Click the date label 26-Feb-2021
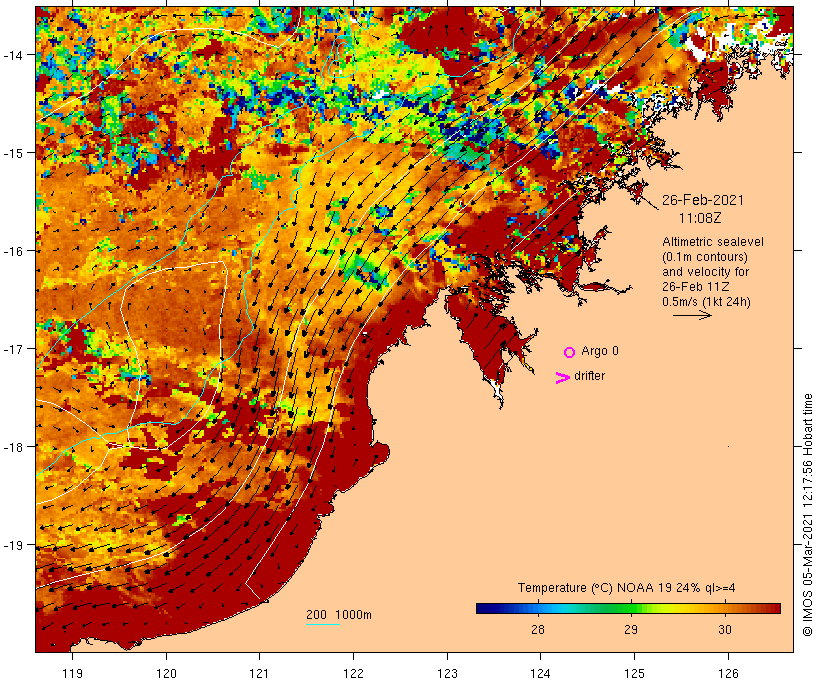This screenshot has width=820, height=680. point(702,200)
